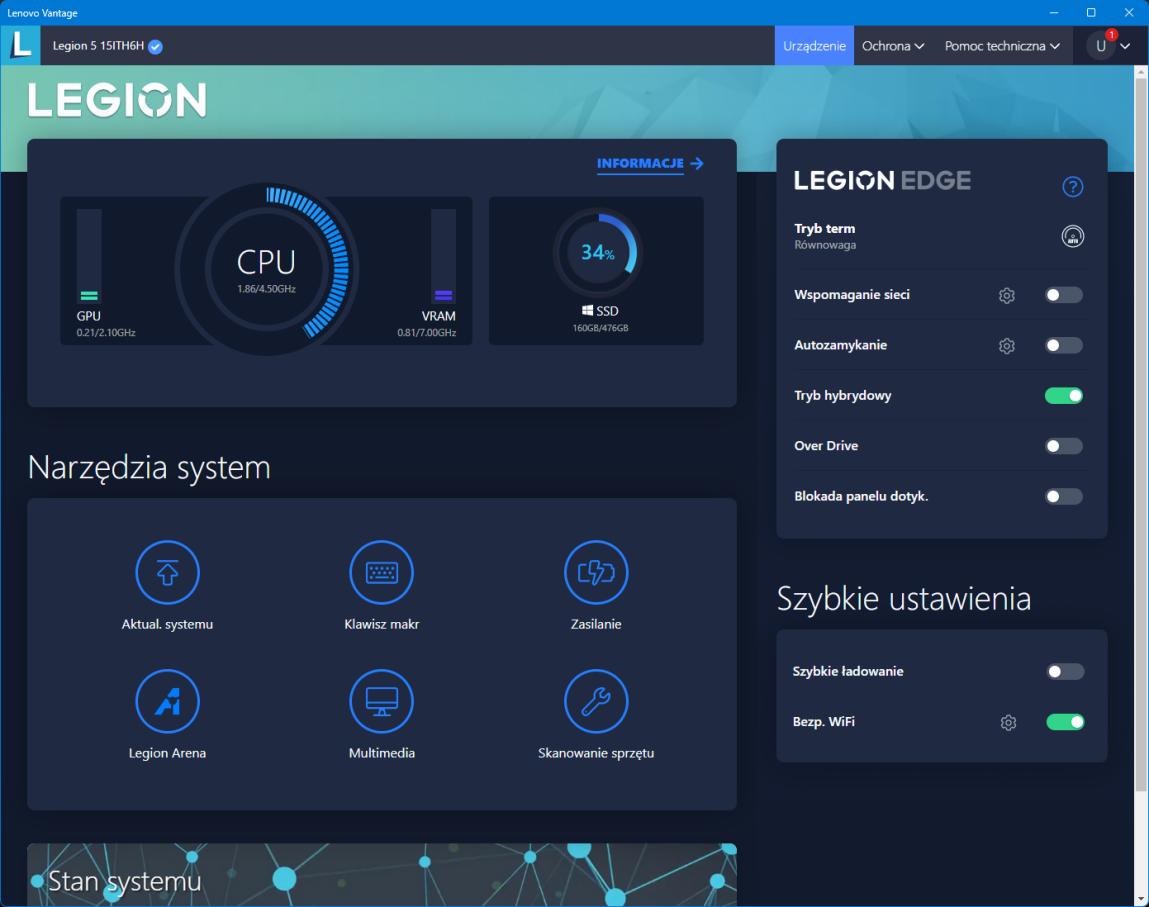Expand Pomoc techniczna dropdown menu

1002,46
